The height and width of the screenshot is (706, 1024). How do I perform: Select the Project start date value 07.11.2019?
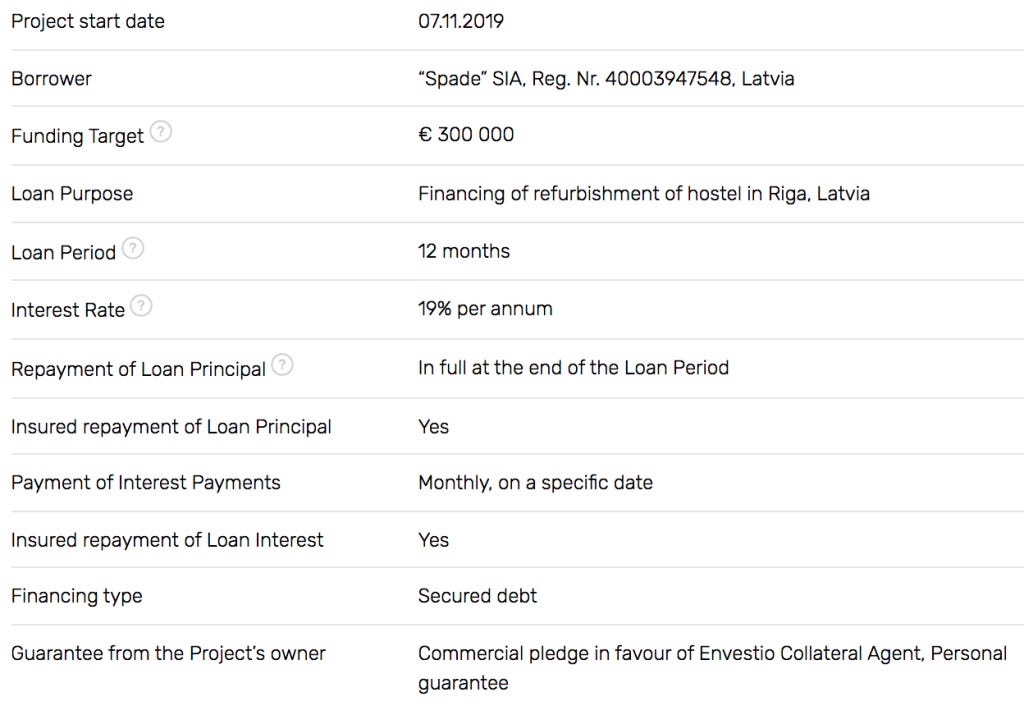(461, 21)
